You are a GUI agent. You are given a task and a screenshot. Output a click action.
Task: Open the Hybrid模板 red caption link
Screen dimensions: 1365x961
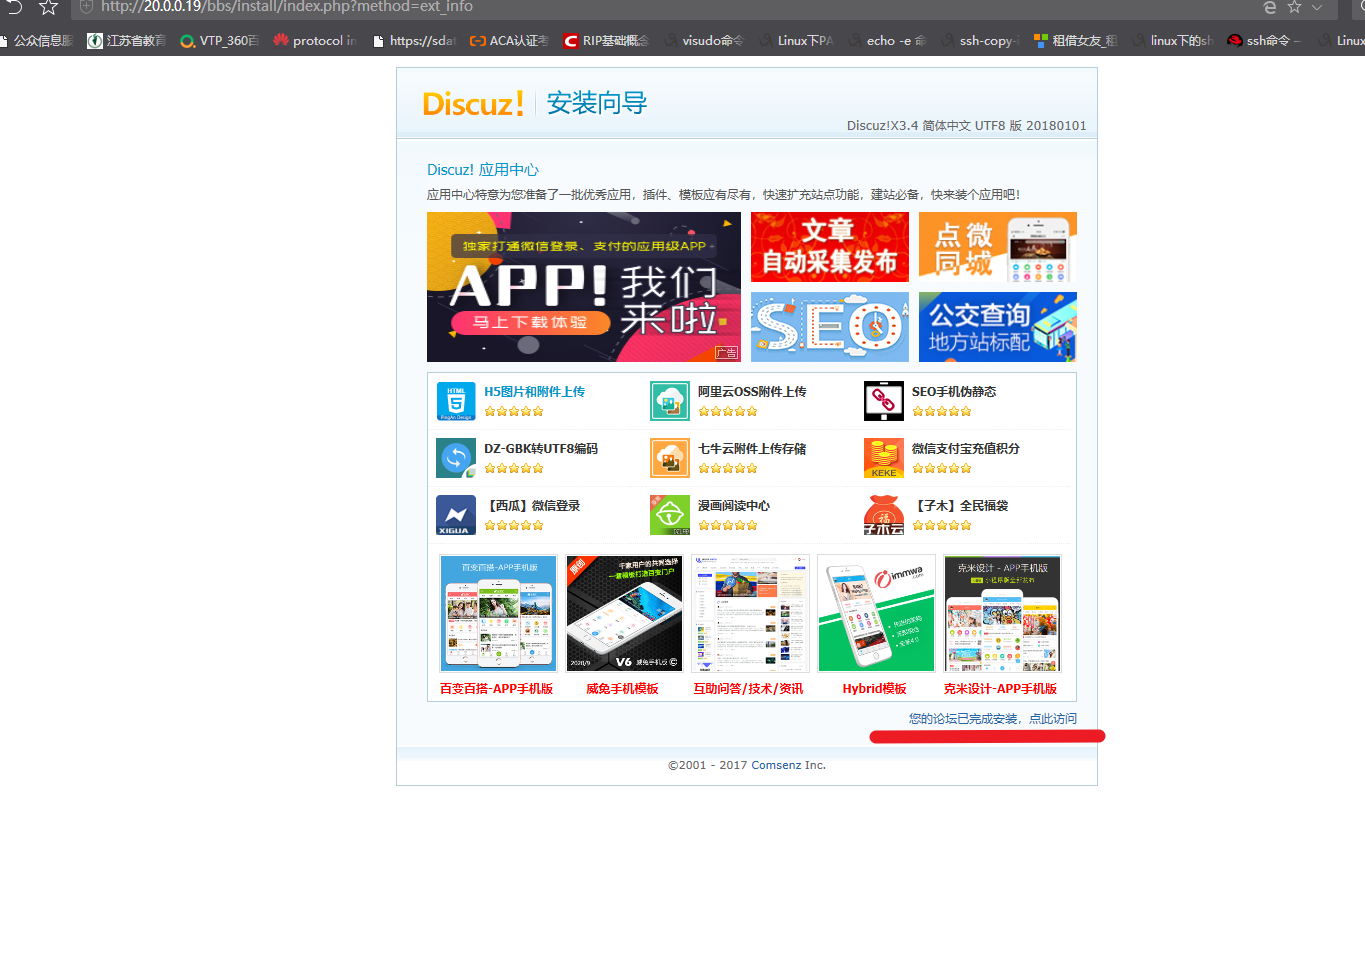(x=875, y=689)
